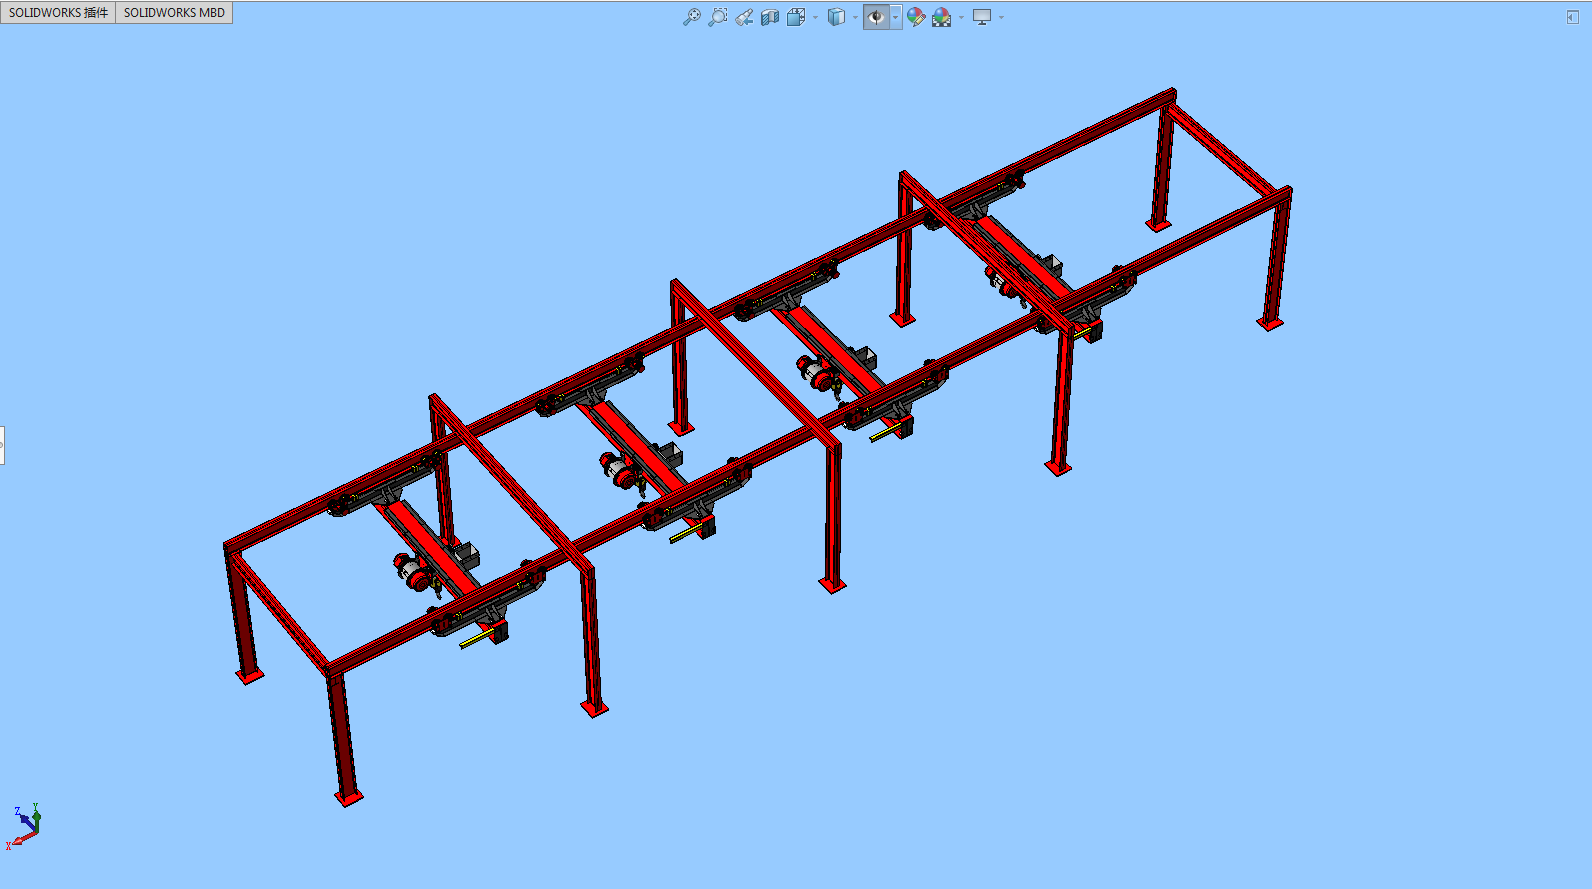This screenshot has height=889, width=1592.
Task: Expand the Apply Scene dropdown arrow
Action: point(961,17)
